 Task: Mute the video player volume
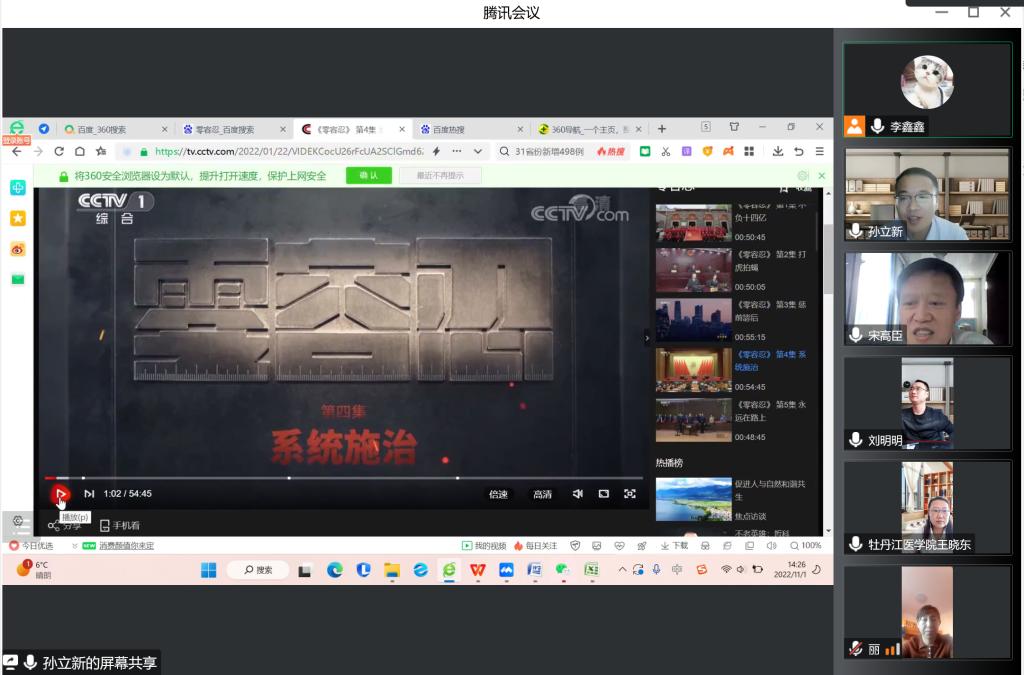578,494
